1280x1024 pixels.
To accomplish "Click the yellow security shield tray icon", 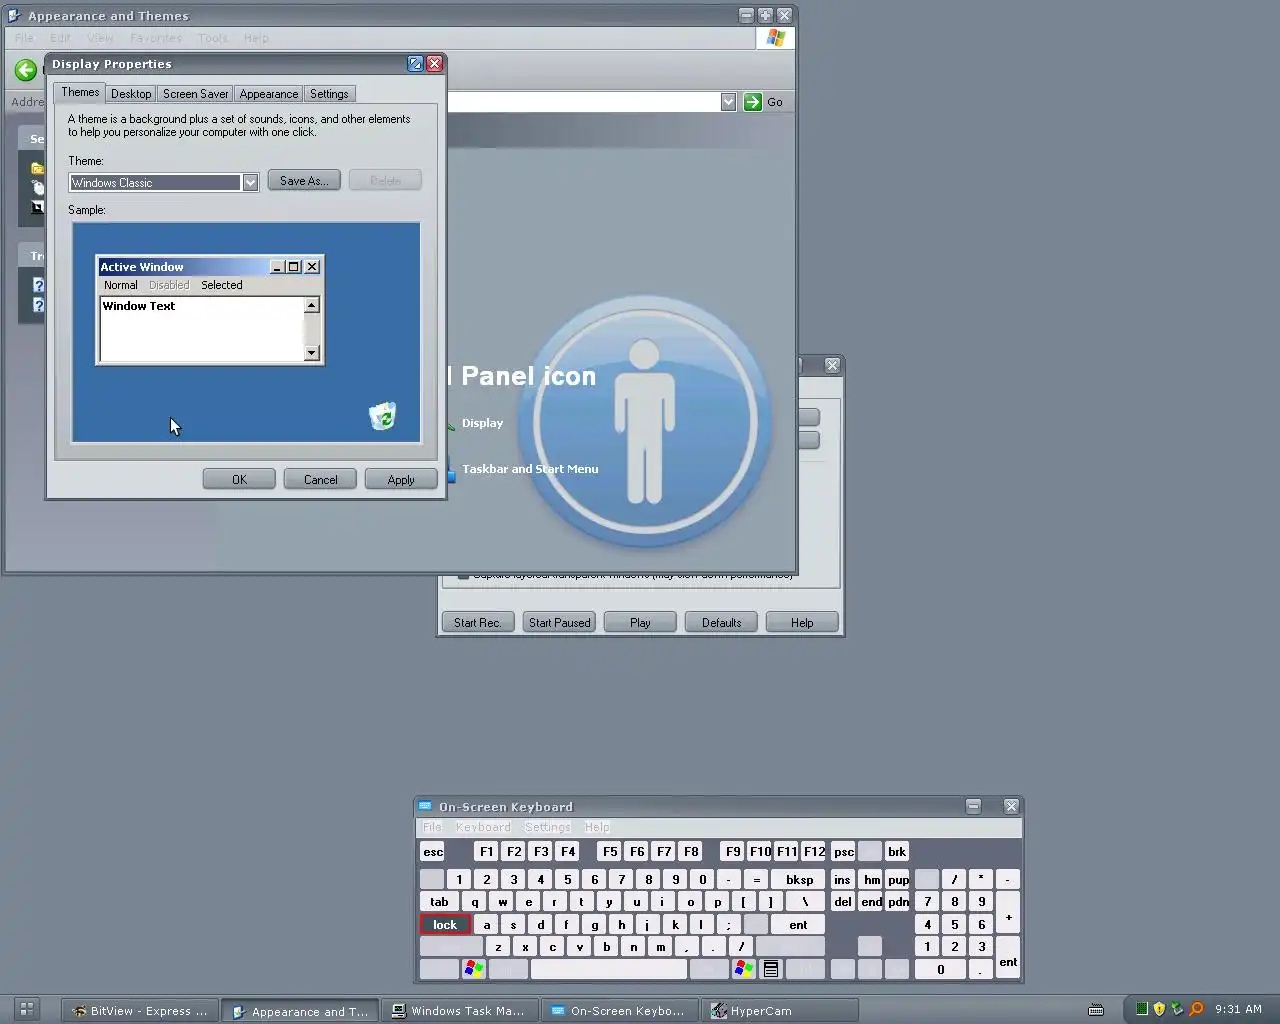I will [1159, 1009].
